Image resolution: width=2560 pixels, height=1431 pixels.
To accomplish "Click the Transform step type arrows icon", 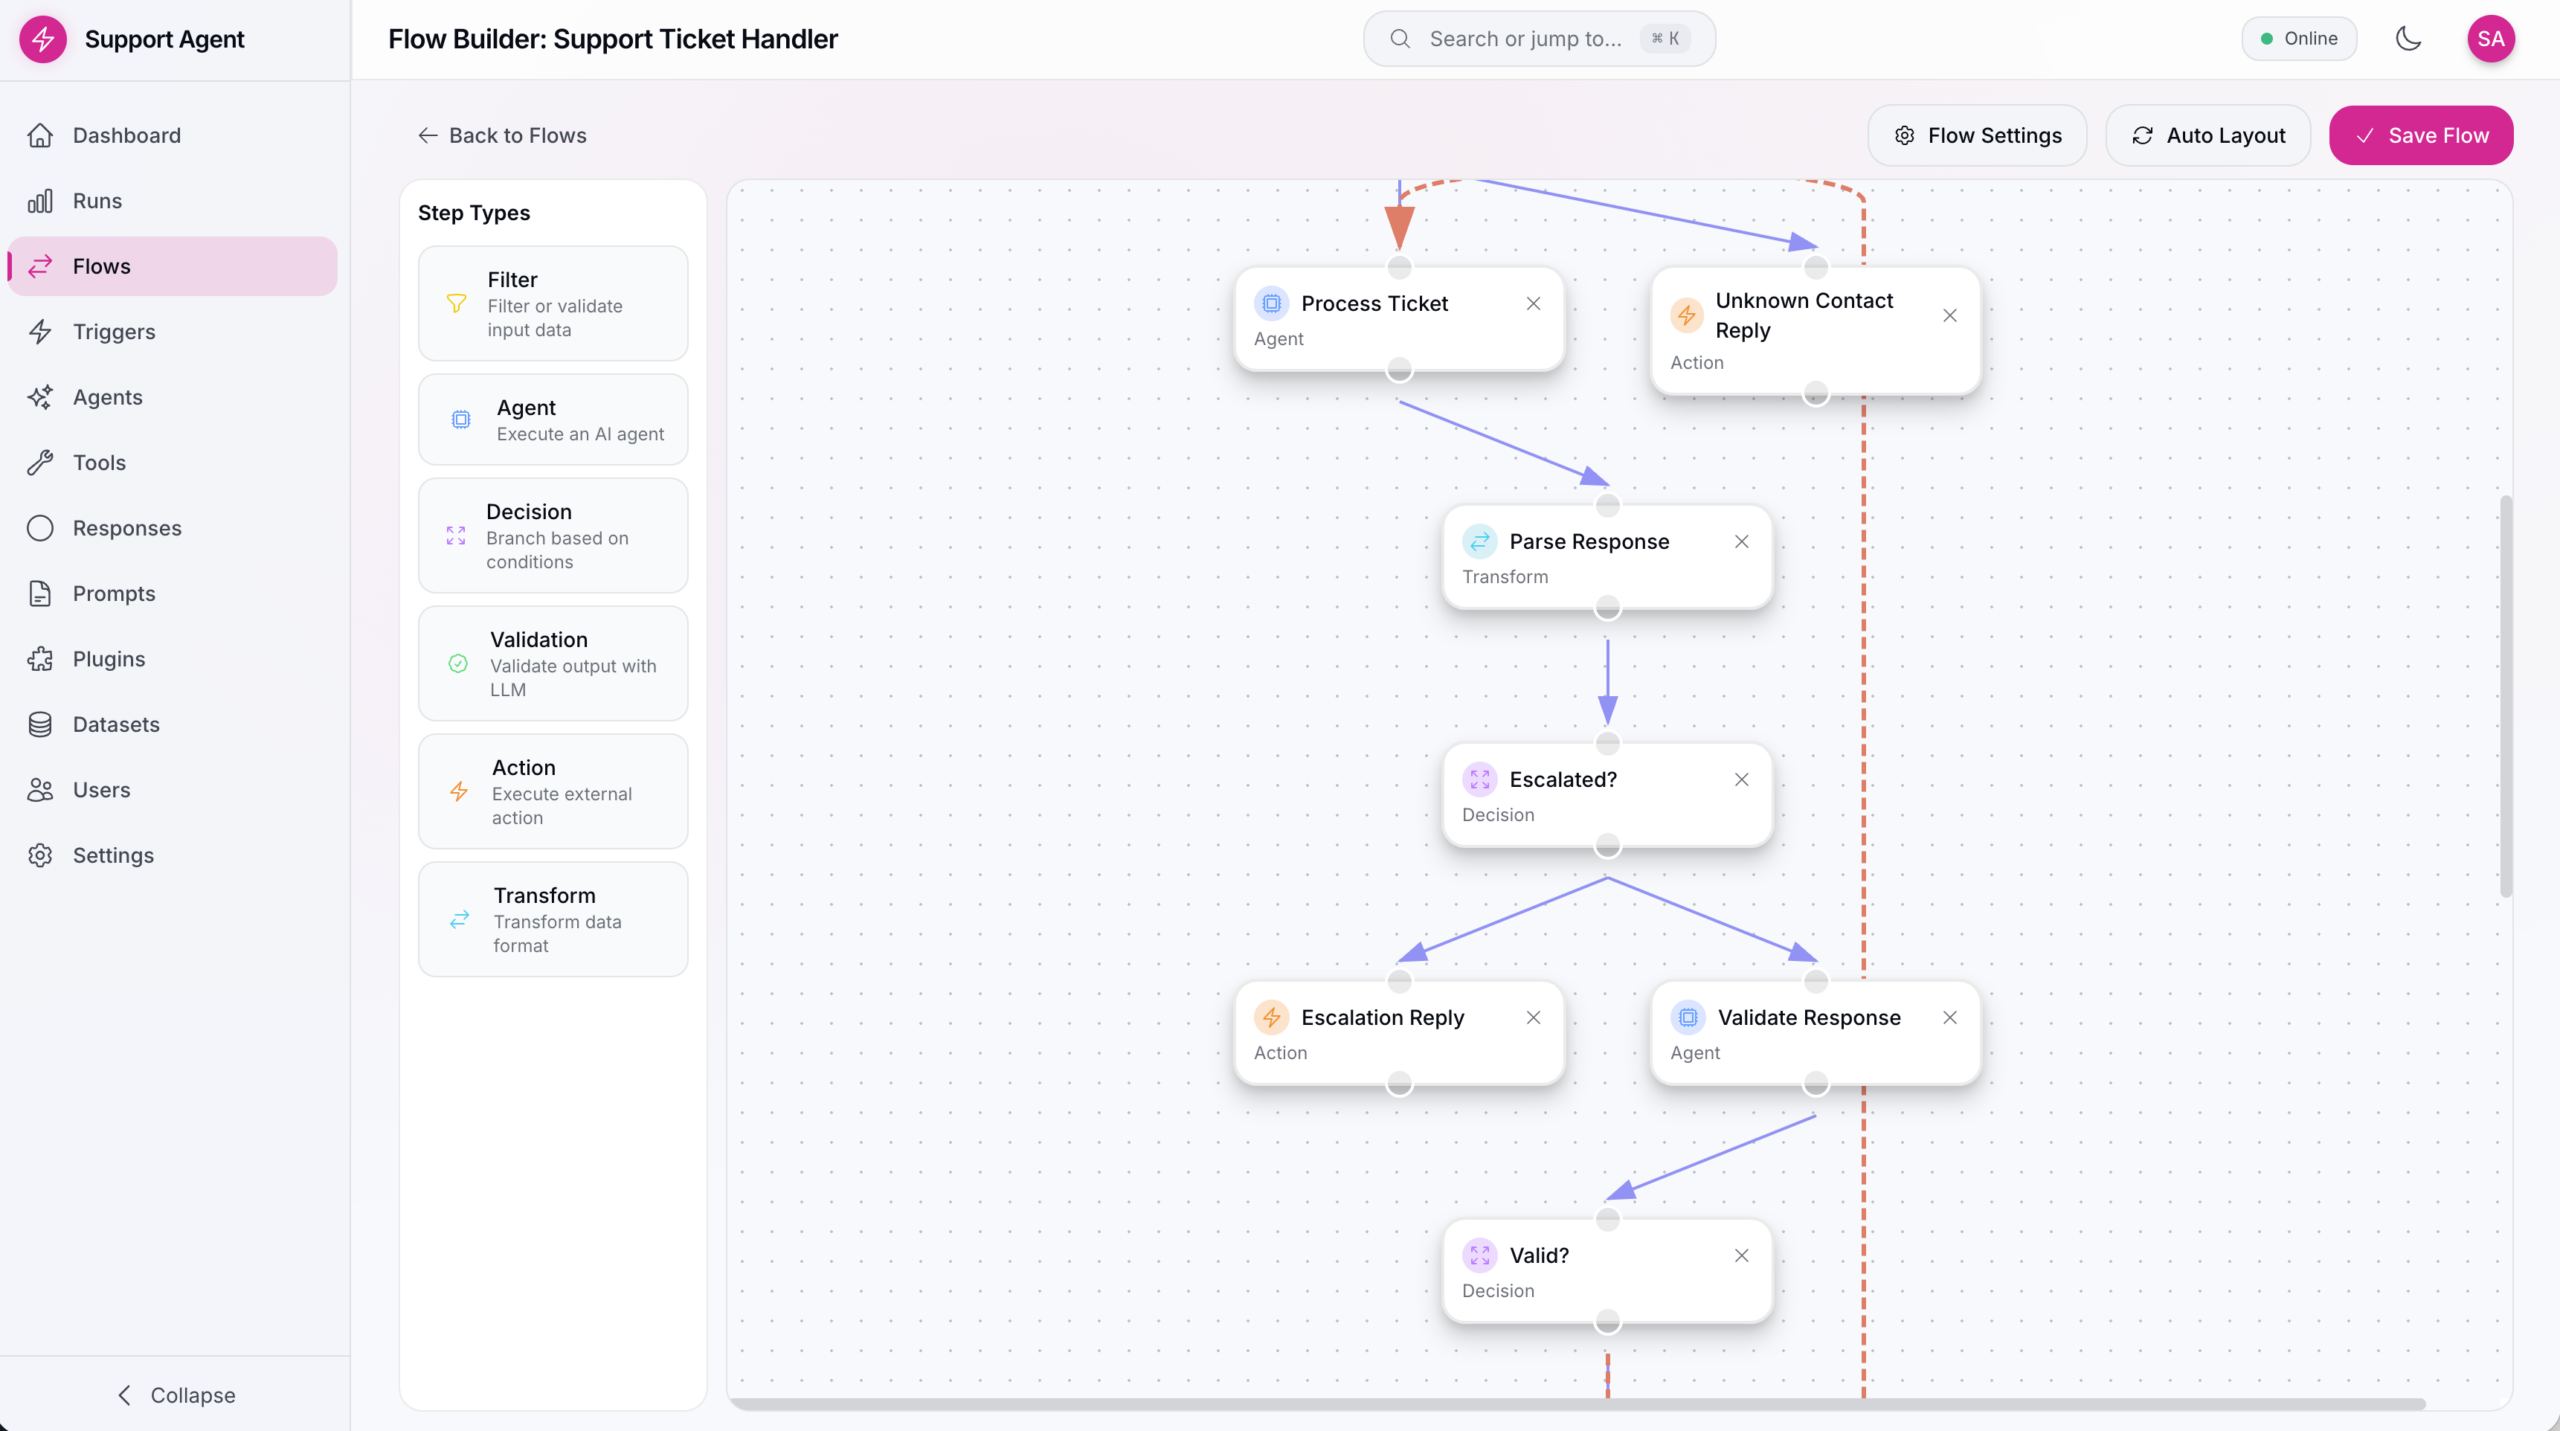I will tap(460, 920).
